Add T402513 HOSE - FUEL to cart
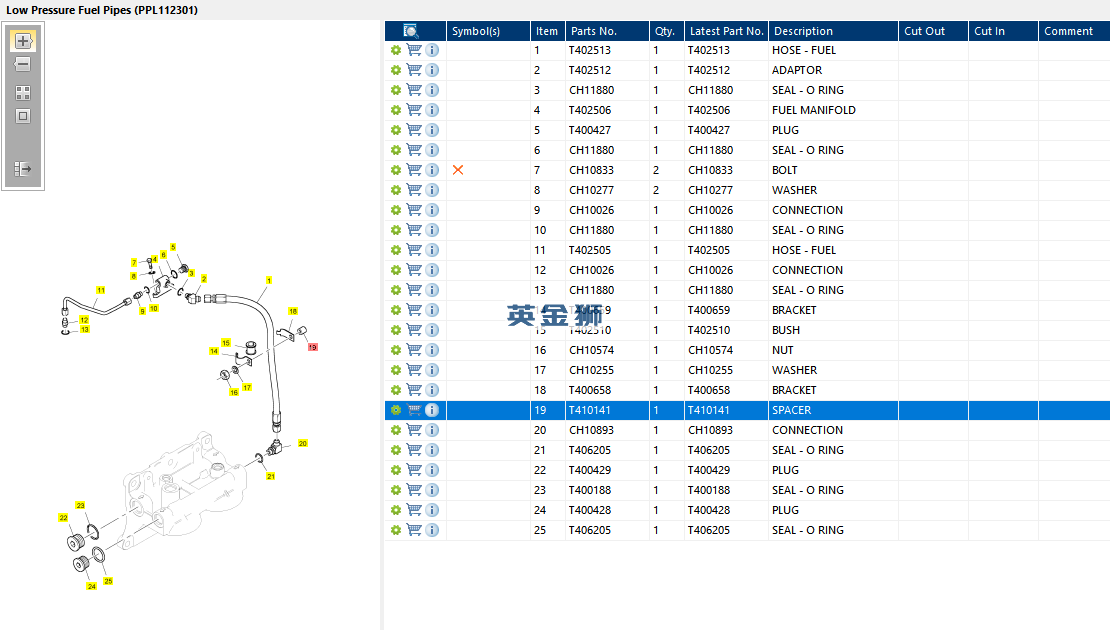 [x=414, y=50]
